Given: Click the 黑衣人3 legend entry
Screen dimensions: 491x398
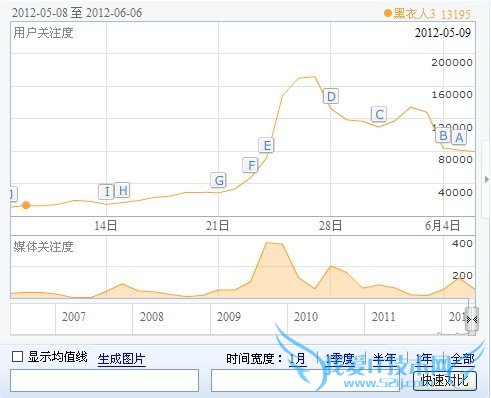Looking at the screenshot, I should 411,14.
